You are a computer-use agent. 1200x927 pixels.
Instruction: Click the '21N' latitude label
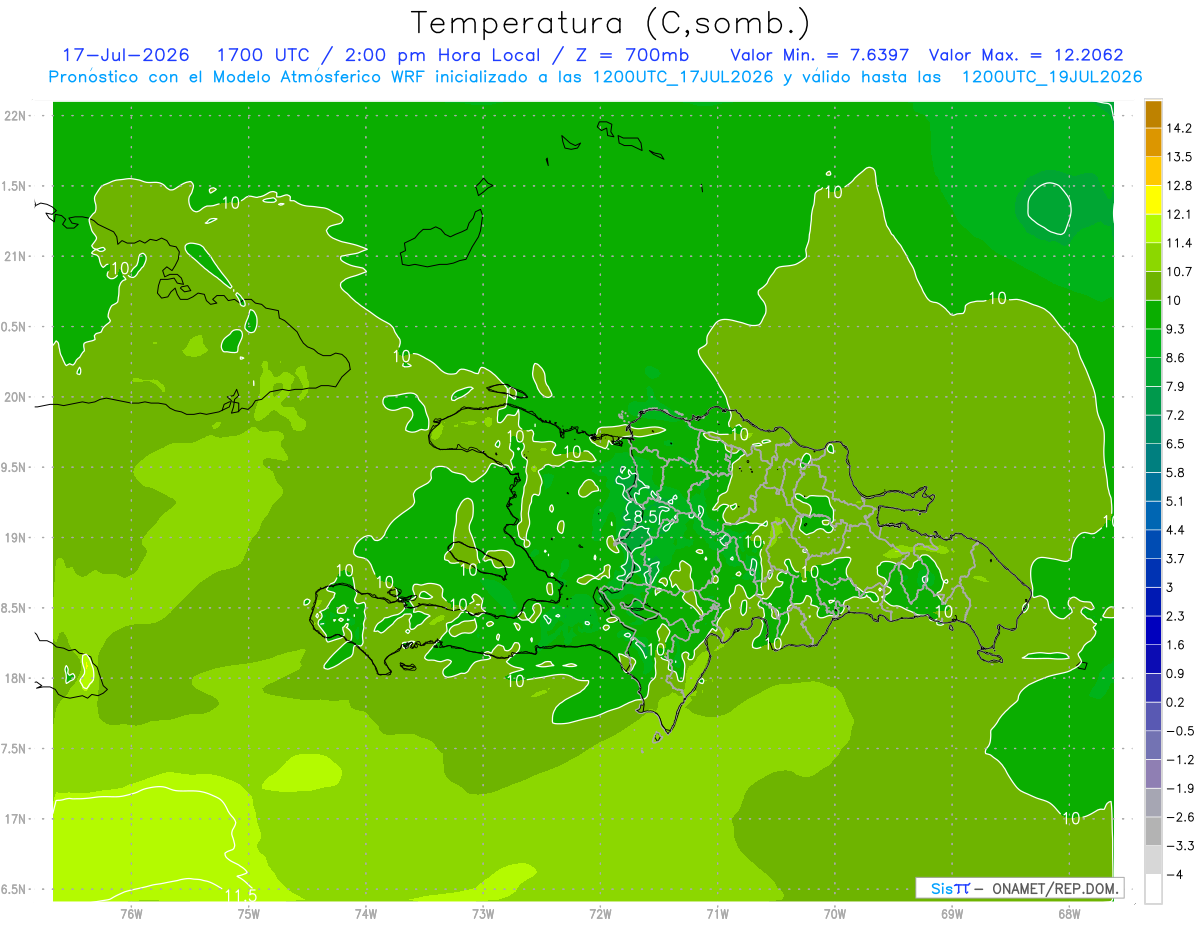pos(16,256)
